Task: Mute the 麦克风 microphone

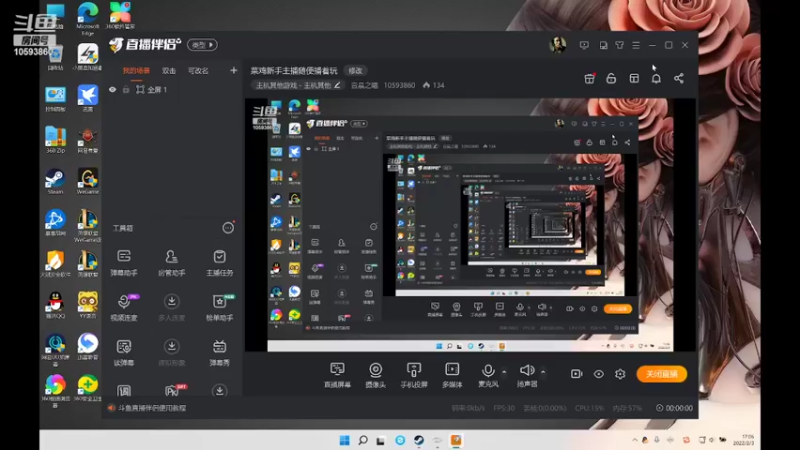Action: (x=488, y=375)
